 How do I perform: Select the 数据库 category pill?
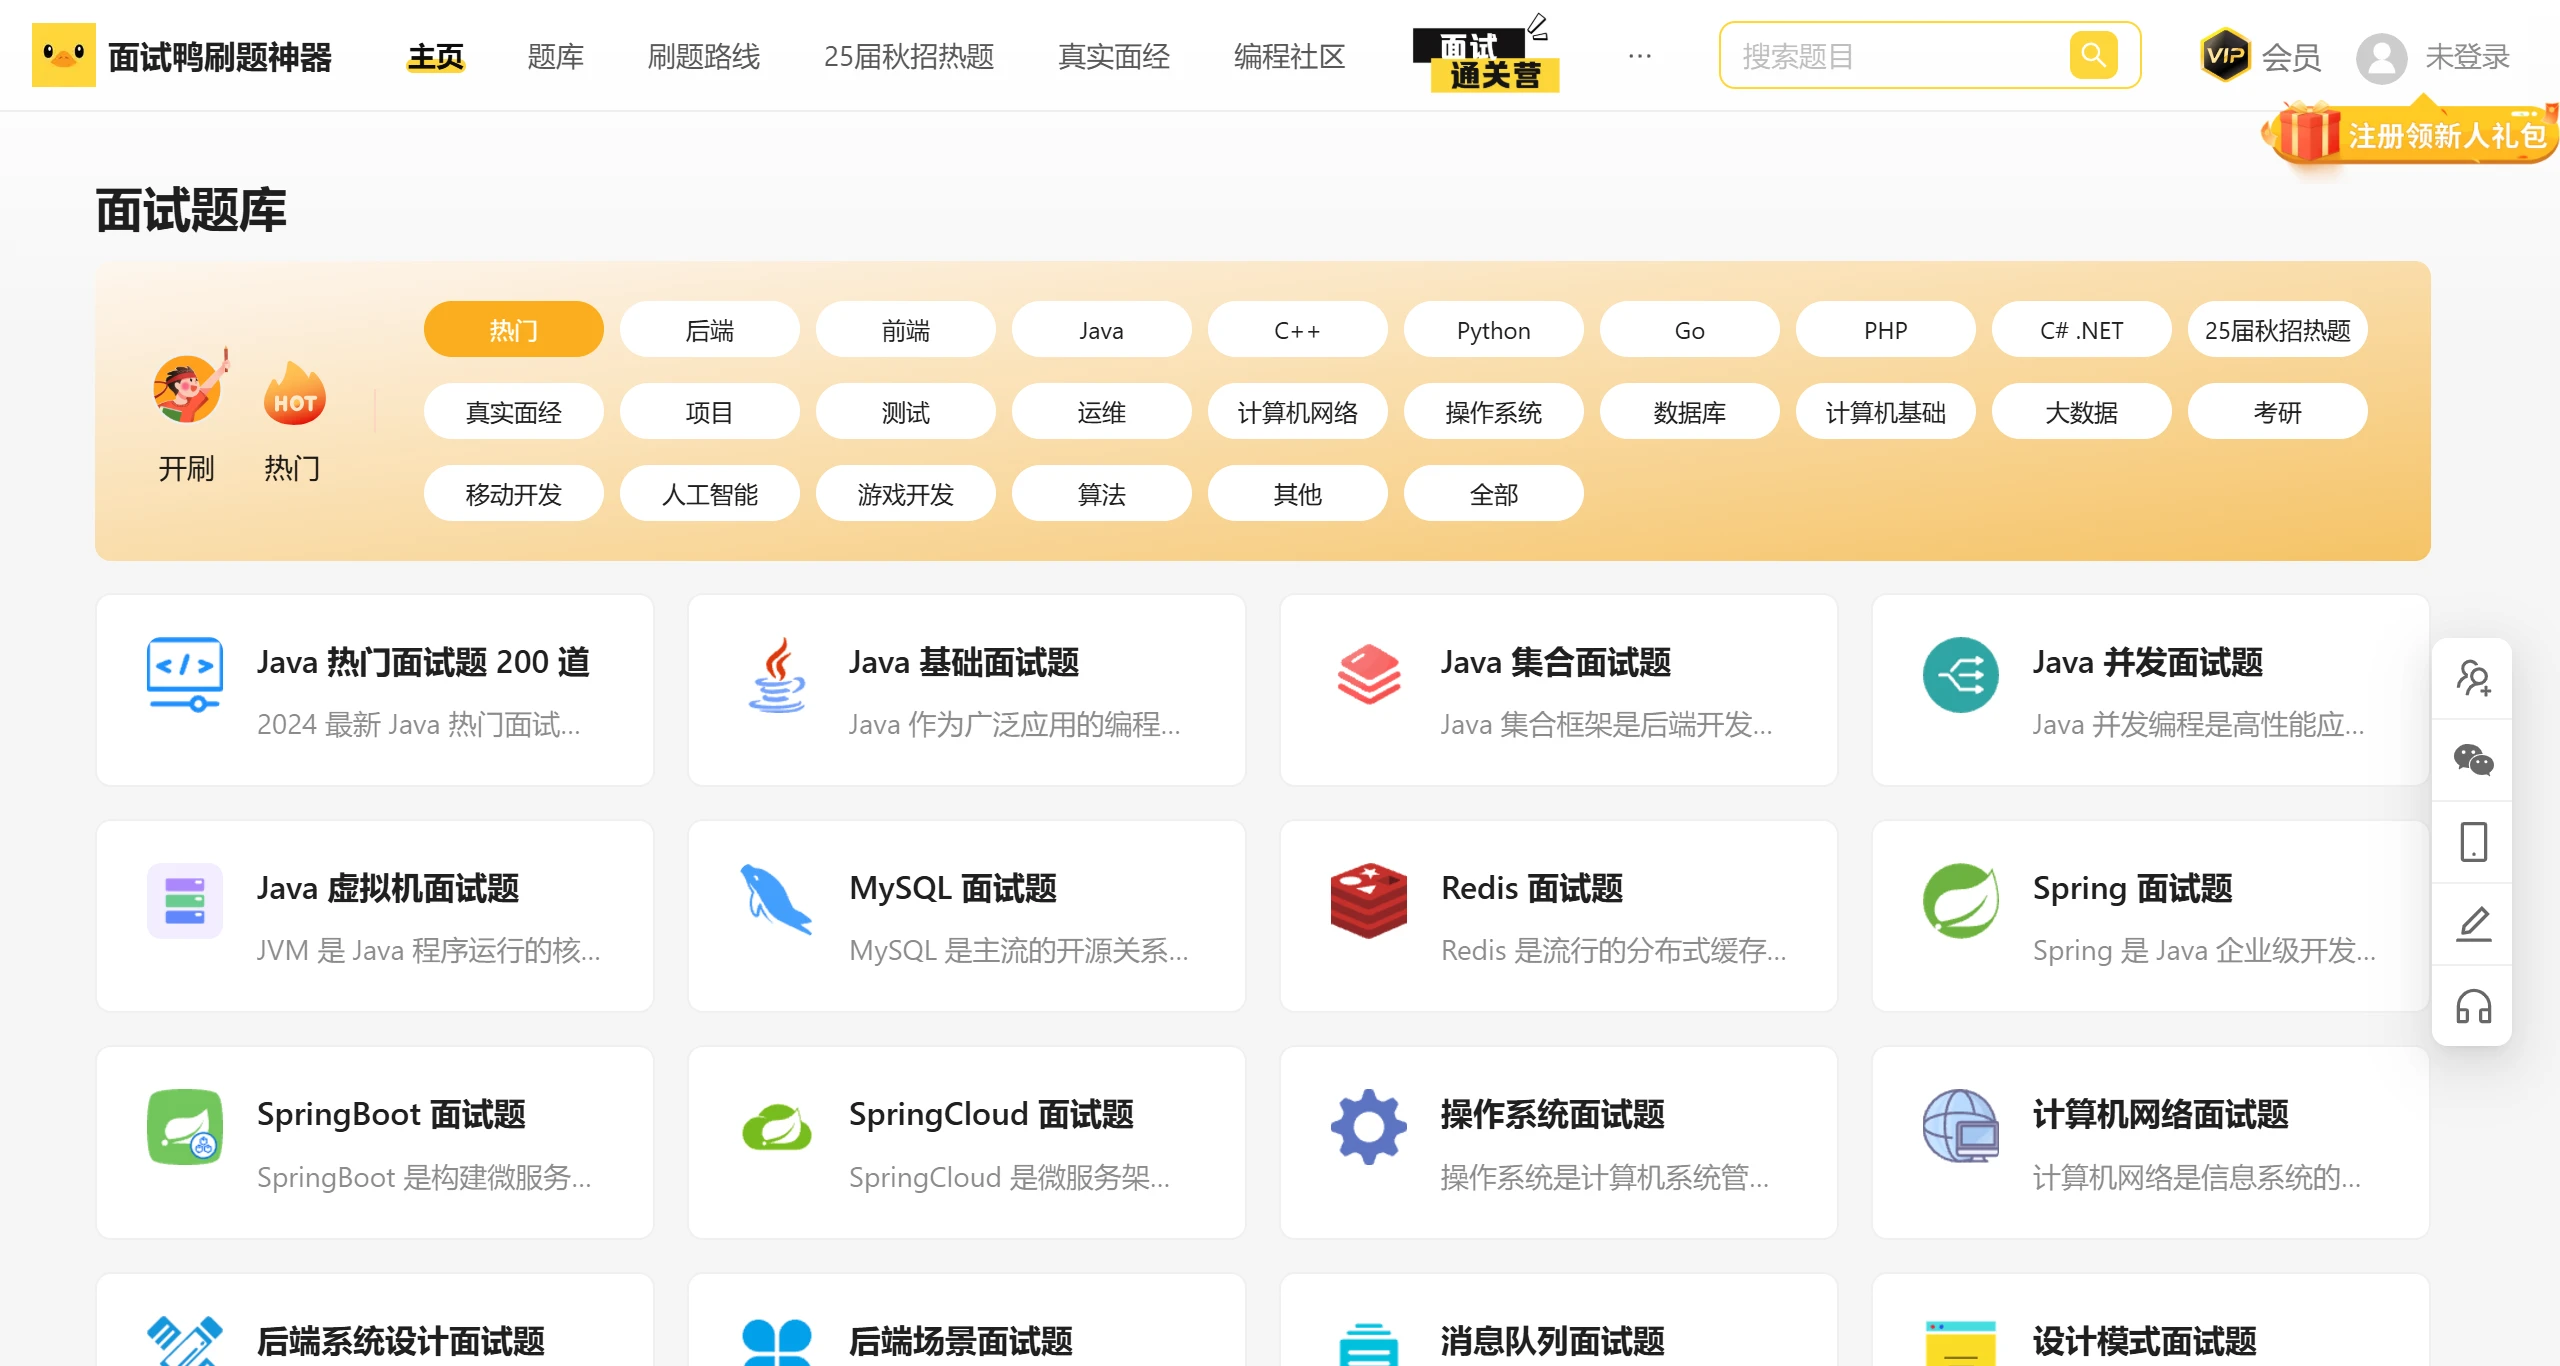tap(1690, 412)
